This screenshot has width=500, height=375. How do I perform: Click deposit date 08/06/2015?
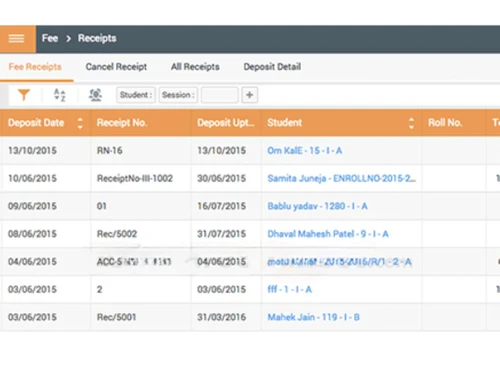32,234
